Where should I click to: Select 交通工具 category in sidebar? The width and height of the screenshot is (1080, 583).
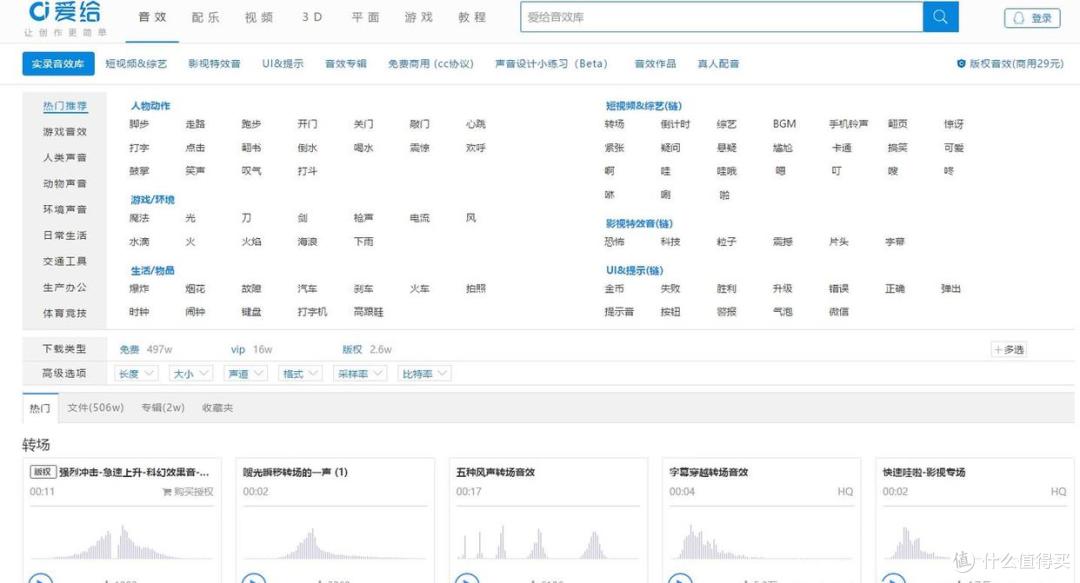[65, 261]
